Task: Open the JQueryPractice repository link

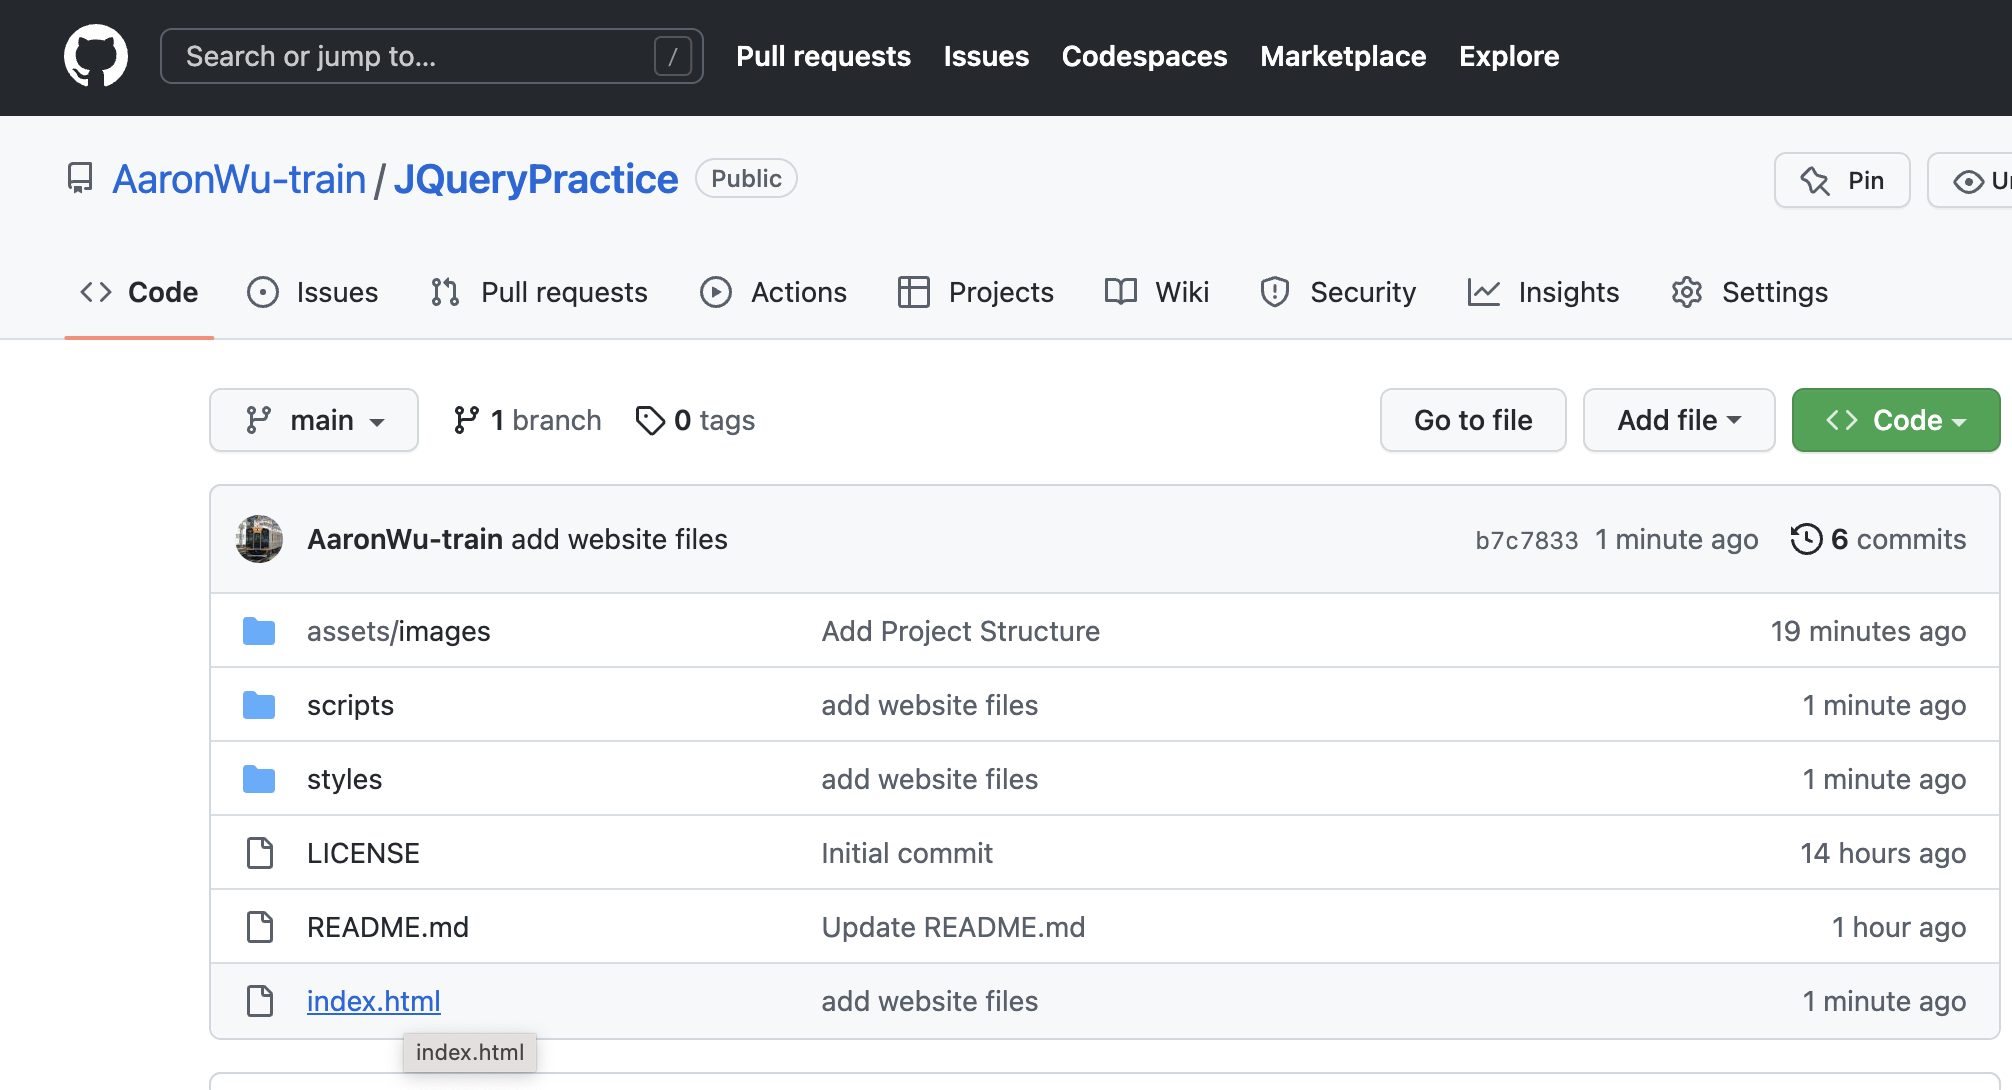Action: click(x=536, y=179)
